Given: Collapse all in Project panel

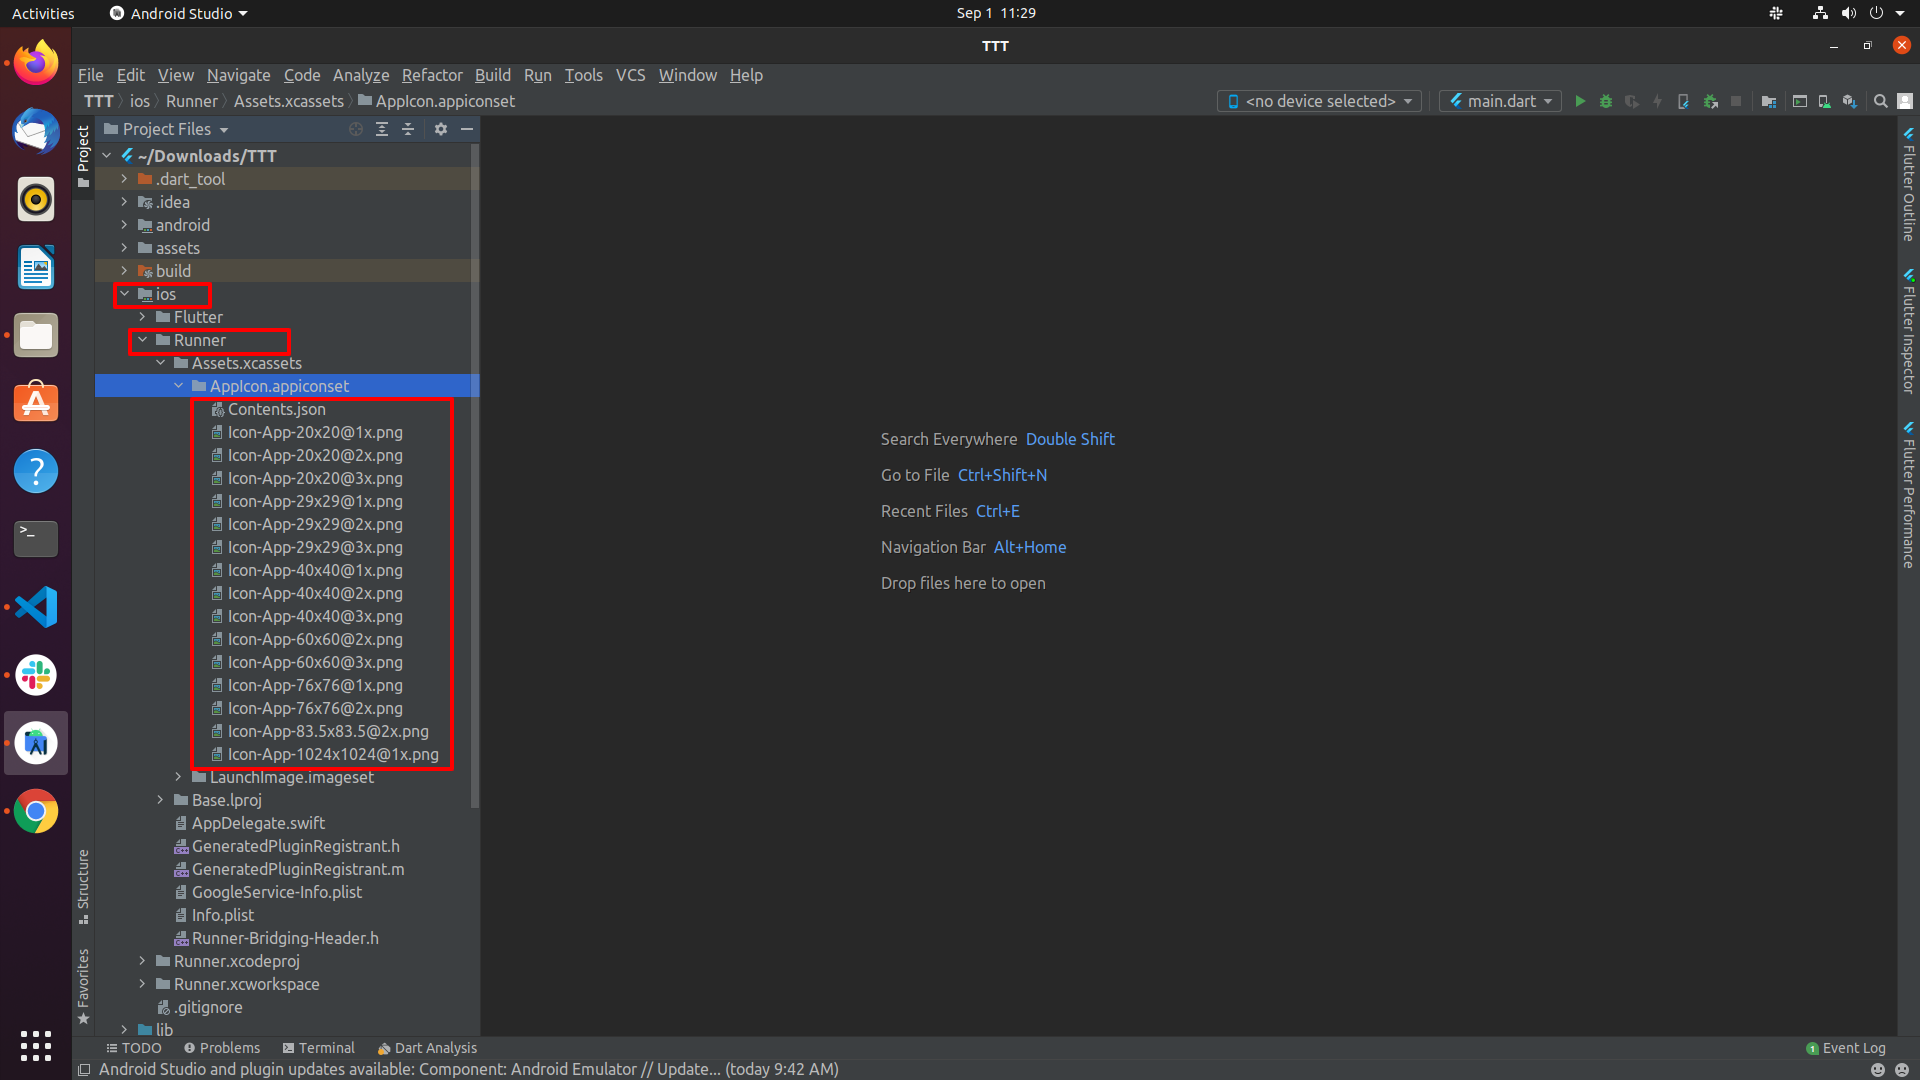Looking at the screenshot, I should (x=408, y=129).
